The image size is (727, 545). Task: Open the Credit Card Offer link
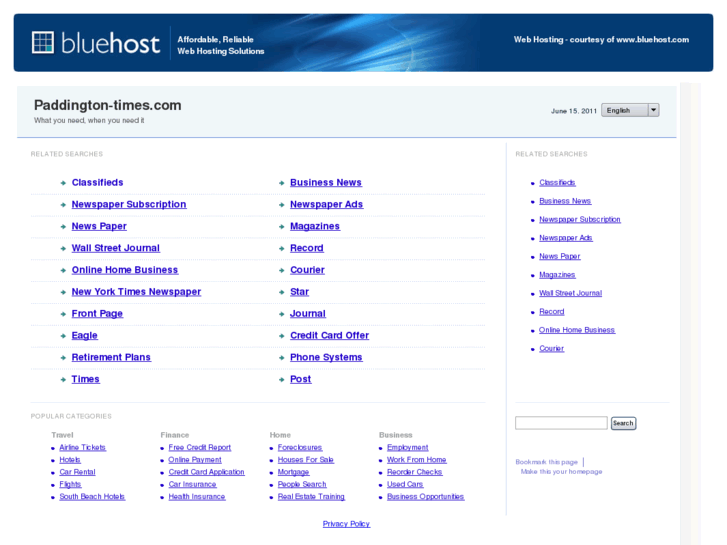pos(330,335)
